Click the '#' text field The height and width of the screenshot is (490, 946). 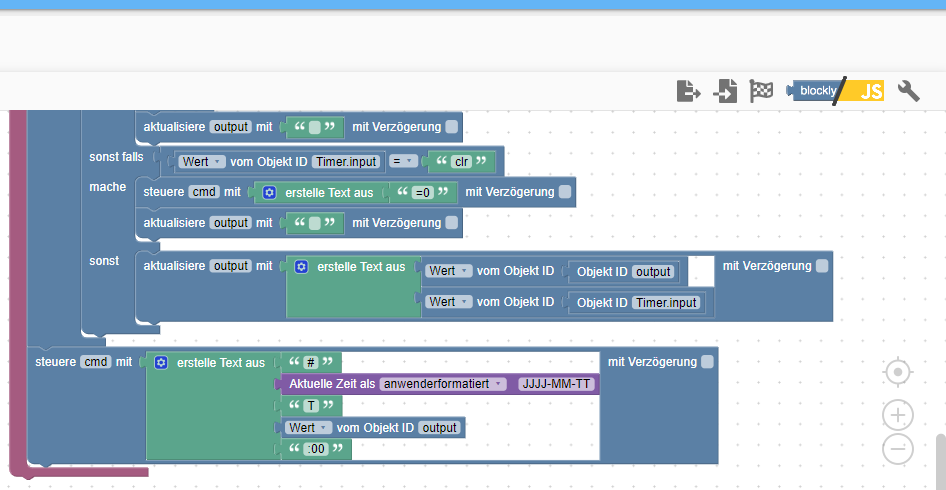tap(311, 363)
